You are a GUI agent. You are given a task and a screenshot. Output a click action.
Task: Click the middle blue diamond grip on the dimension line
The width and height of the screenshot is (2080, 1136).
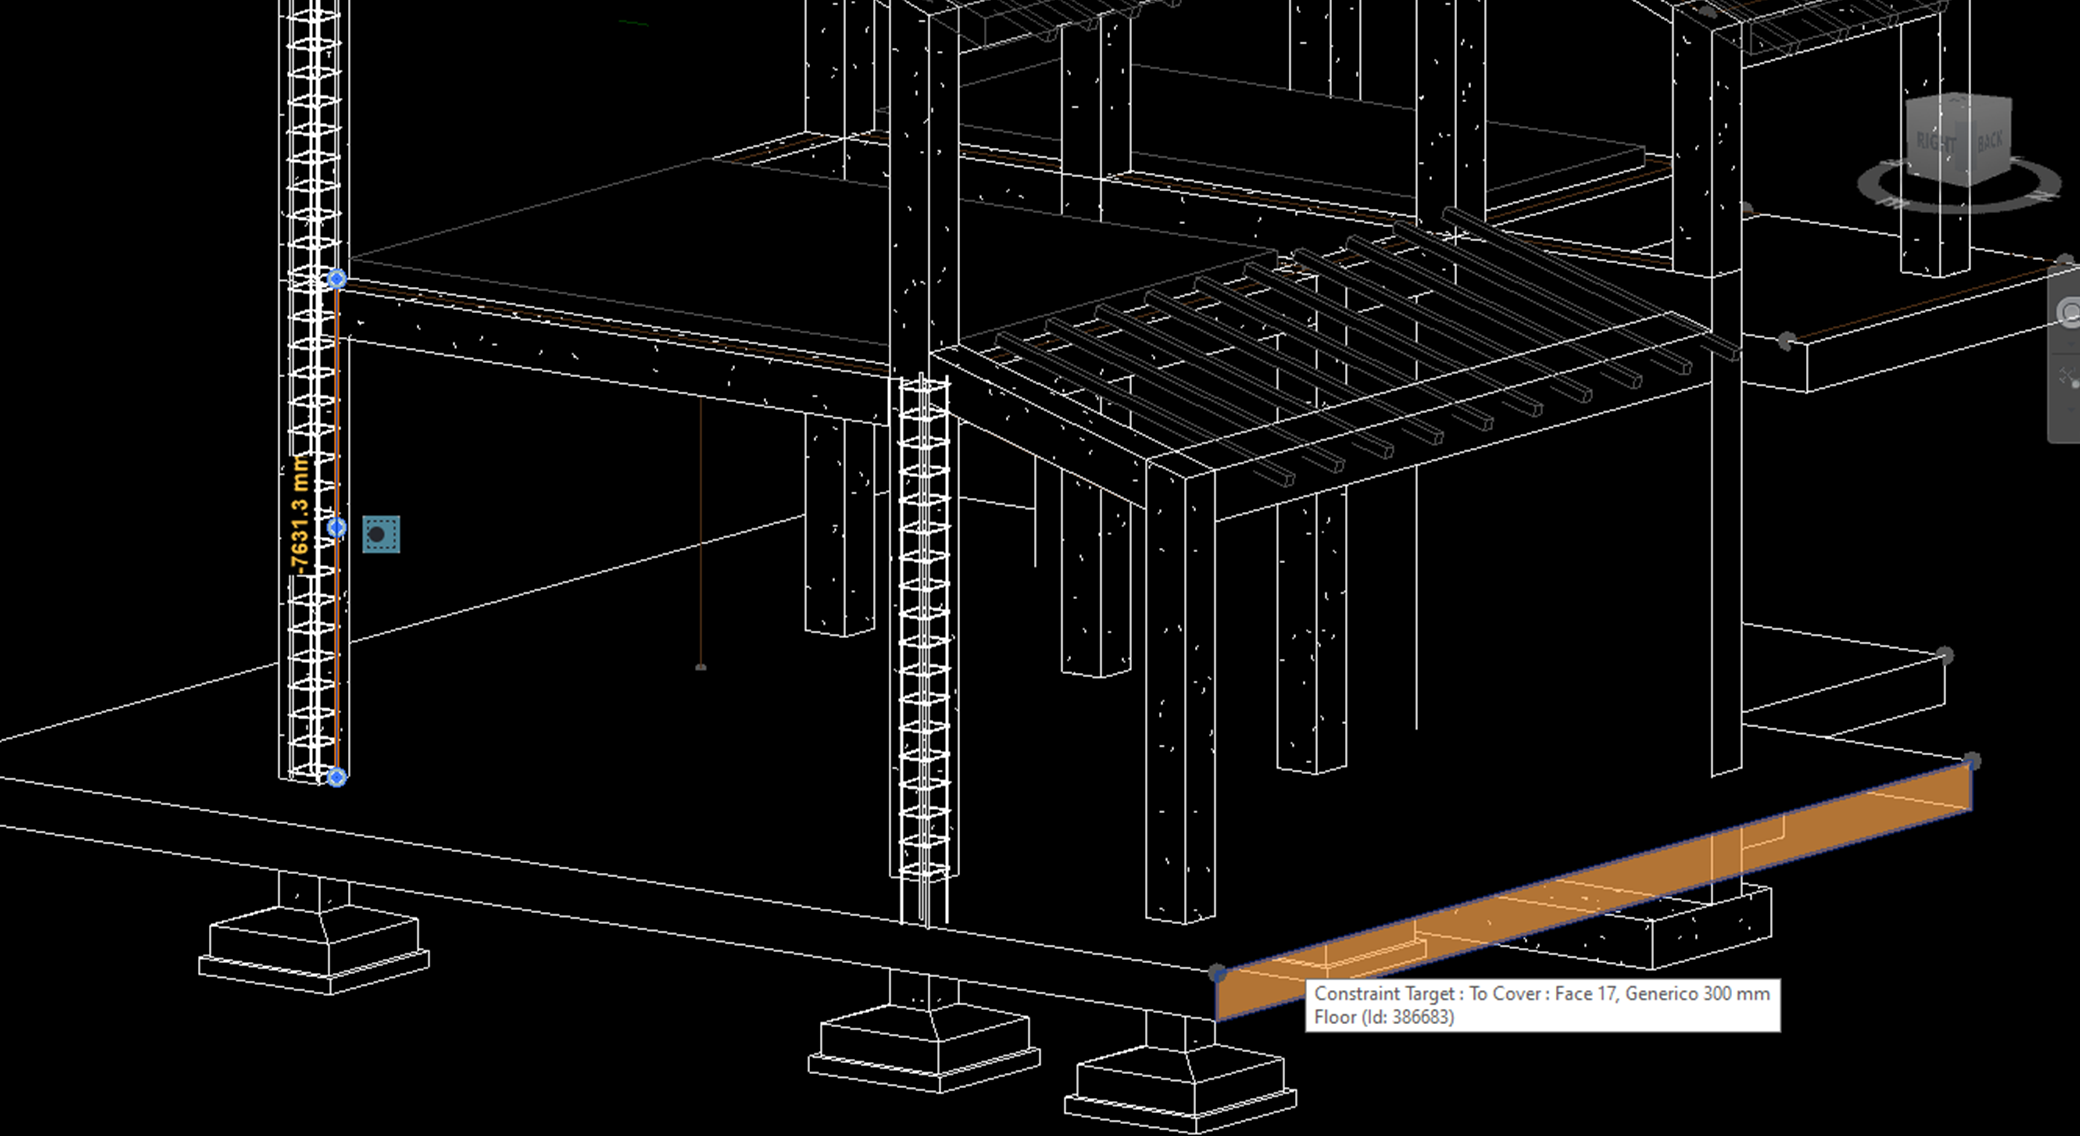336,525
